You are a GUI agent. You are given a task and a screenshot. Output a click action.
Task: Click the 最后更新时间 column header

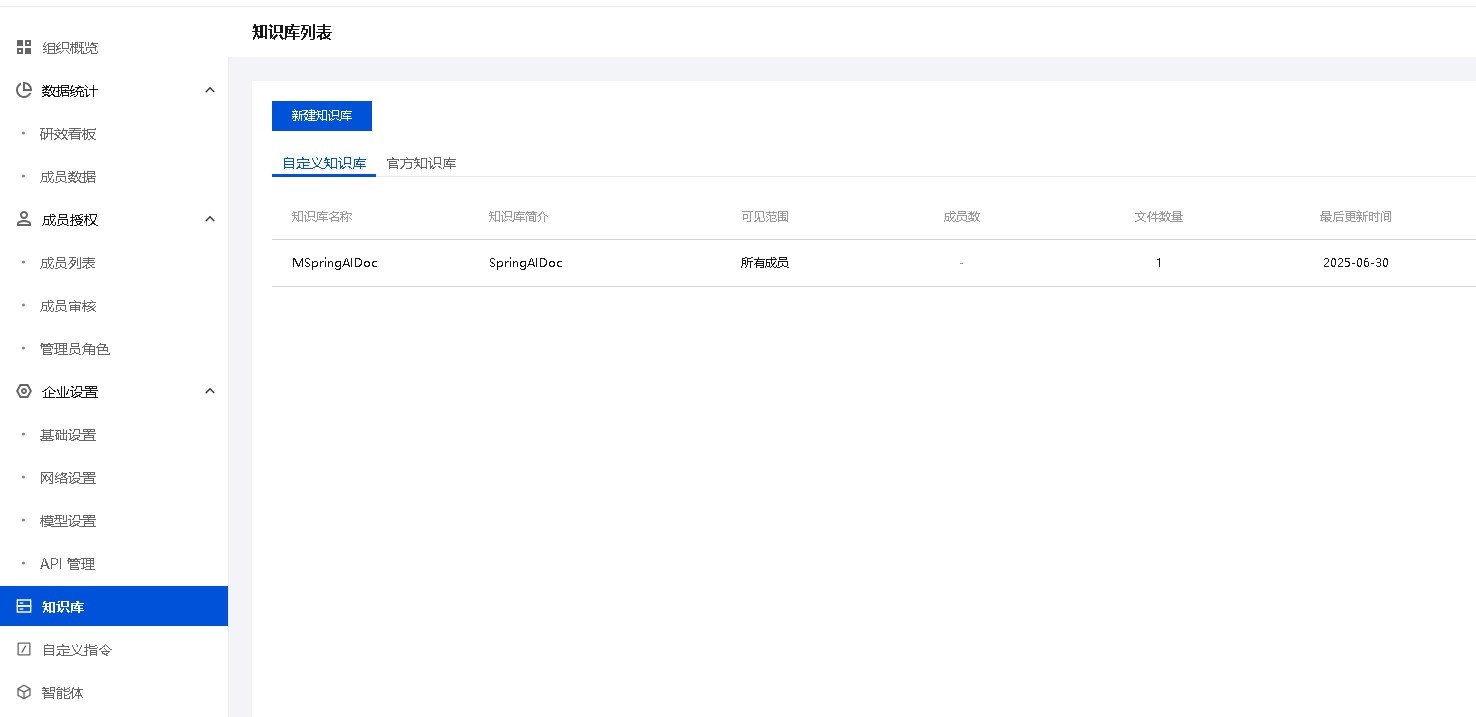[1356, 217]
